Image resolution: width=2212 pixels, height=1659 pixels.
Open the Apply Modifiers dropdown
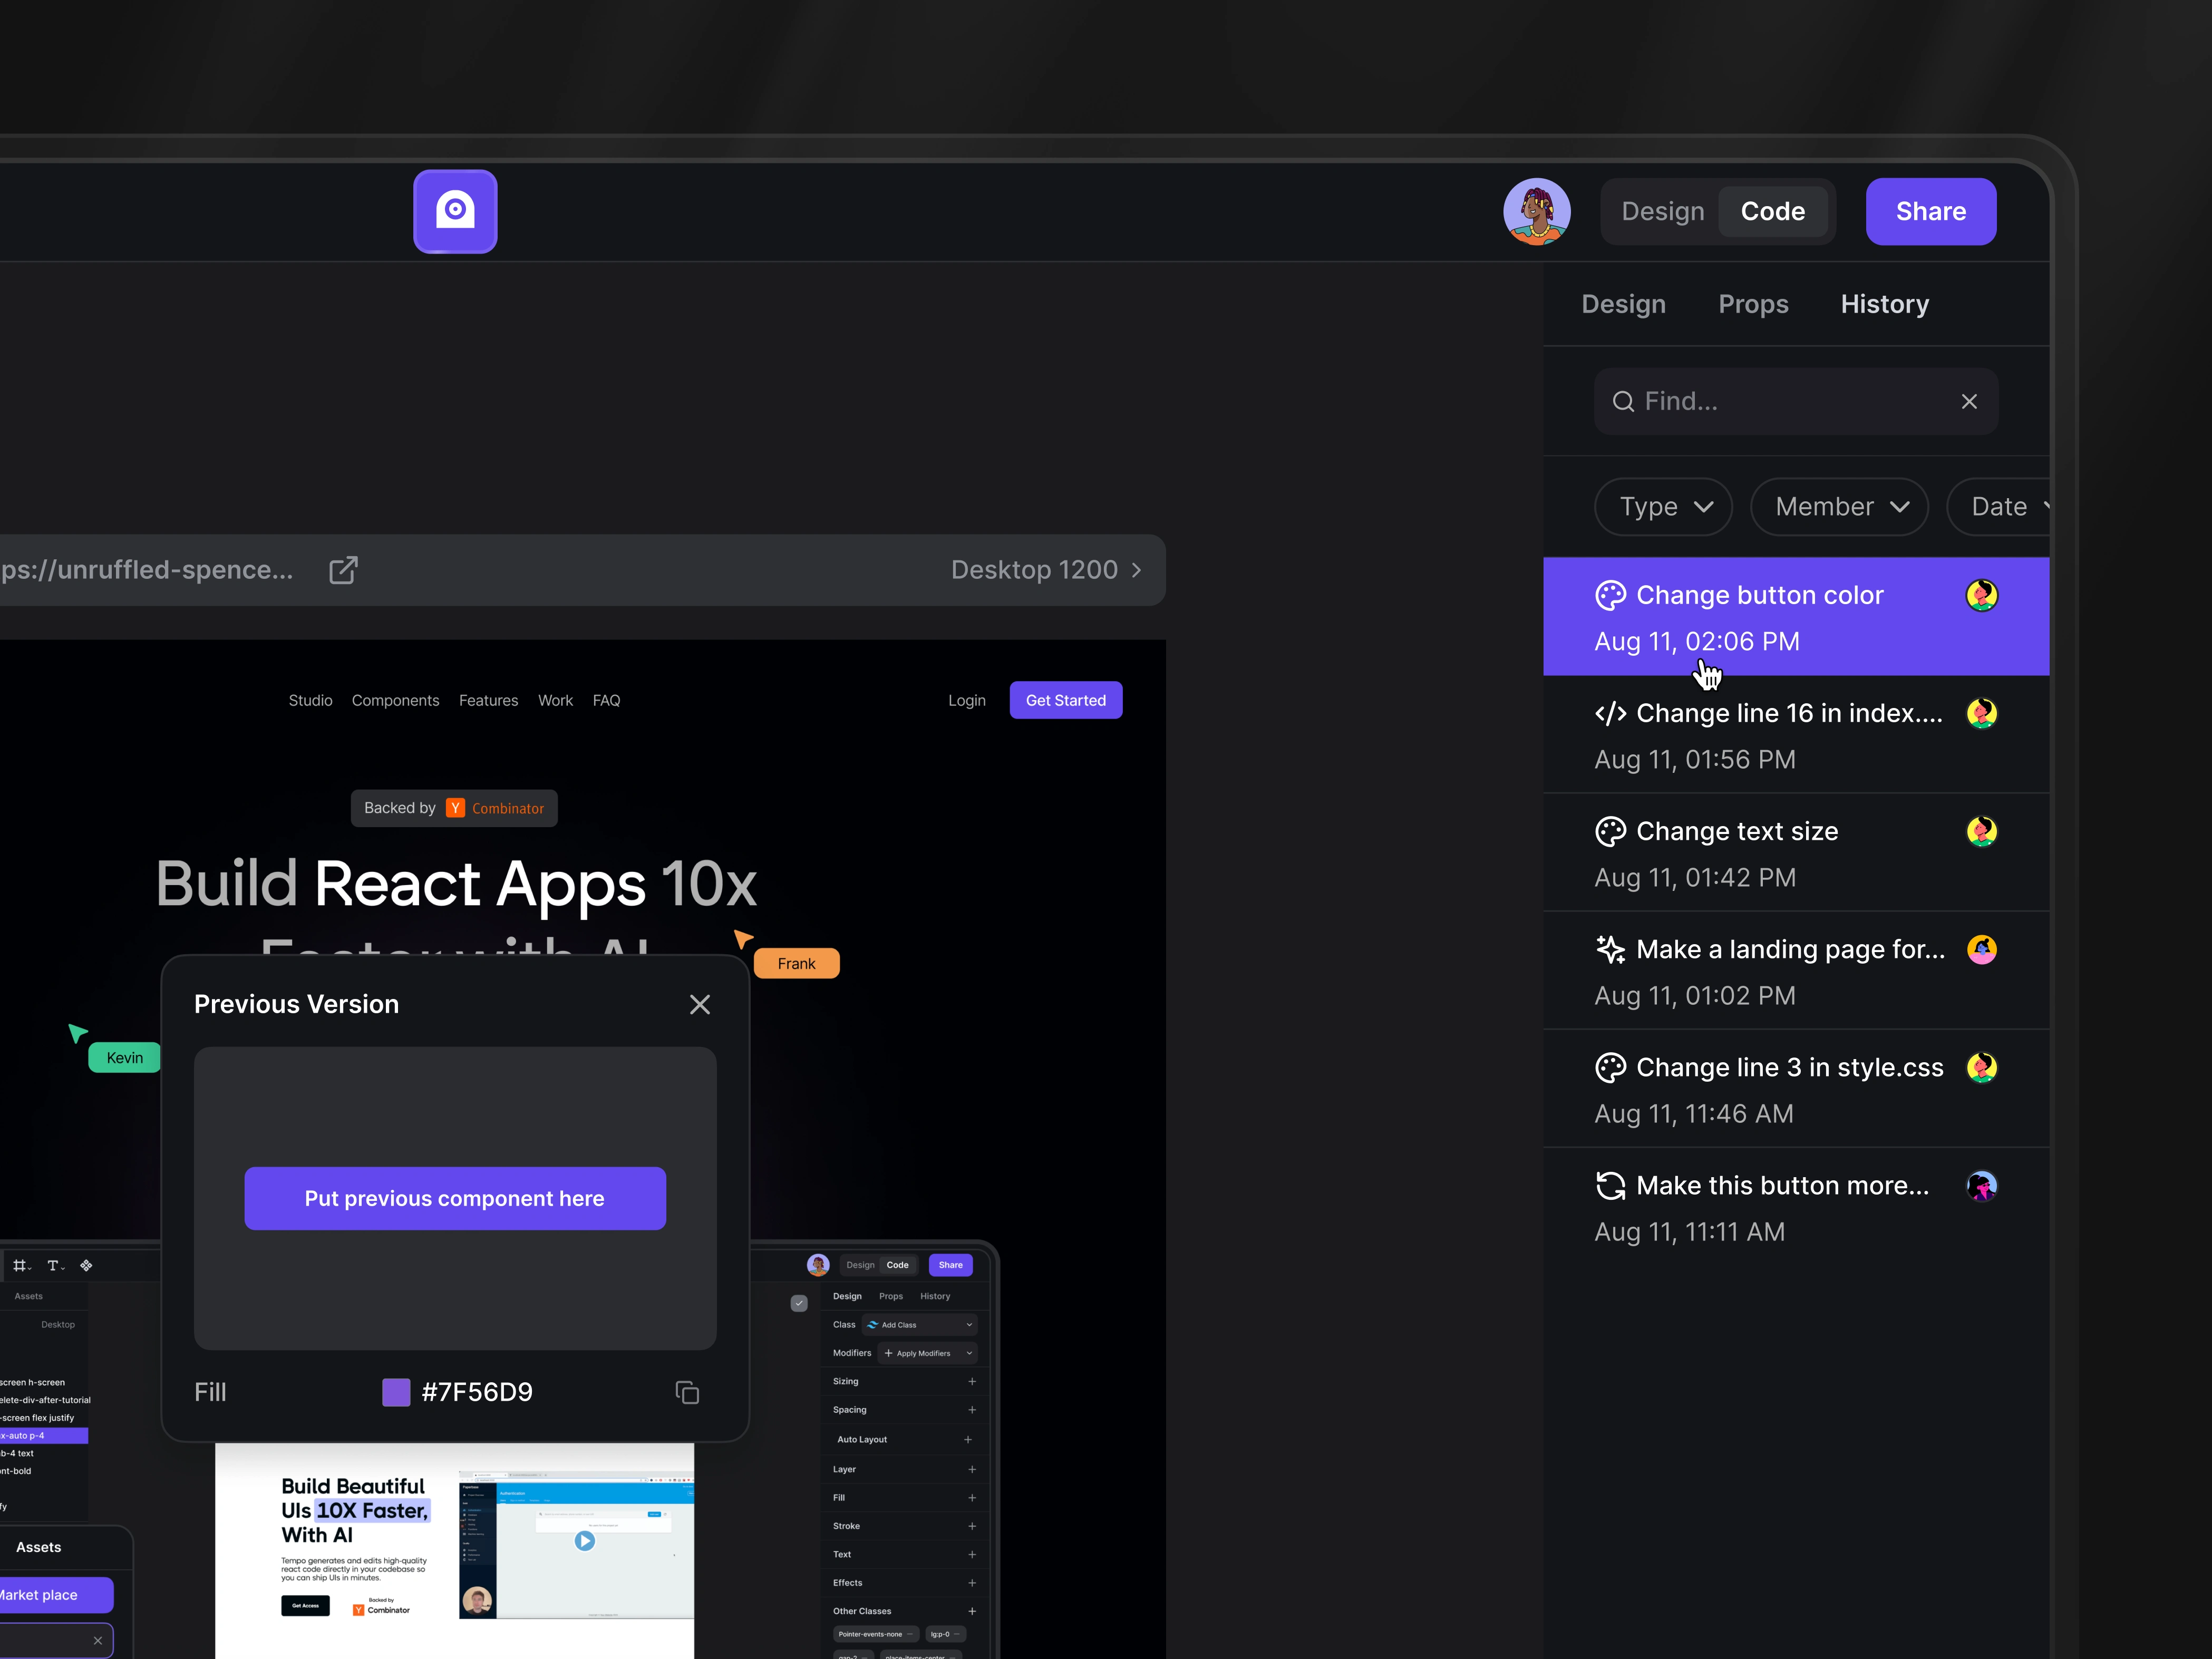[x=927, y=1353]
